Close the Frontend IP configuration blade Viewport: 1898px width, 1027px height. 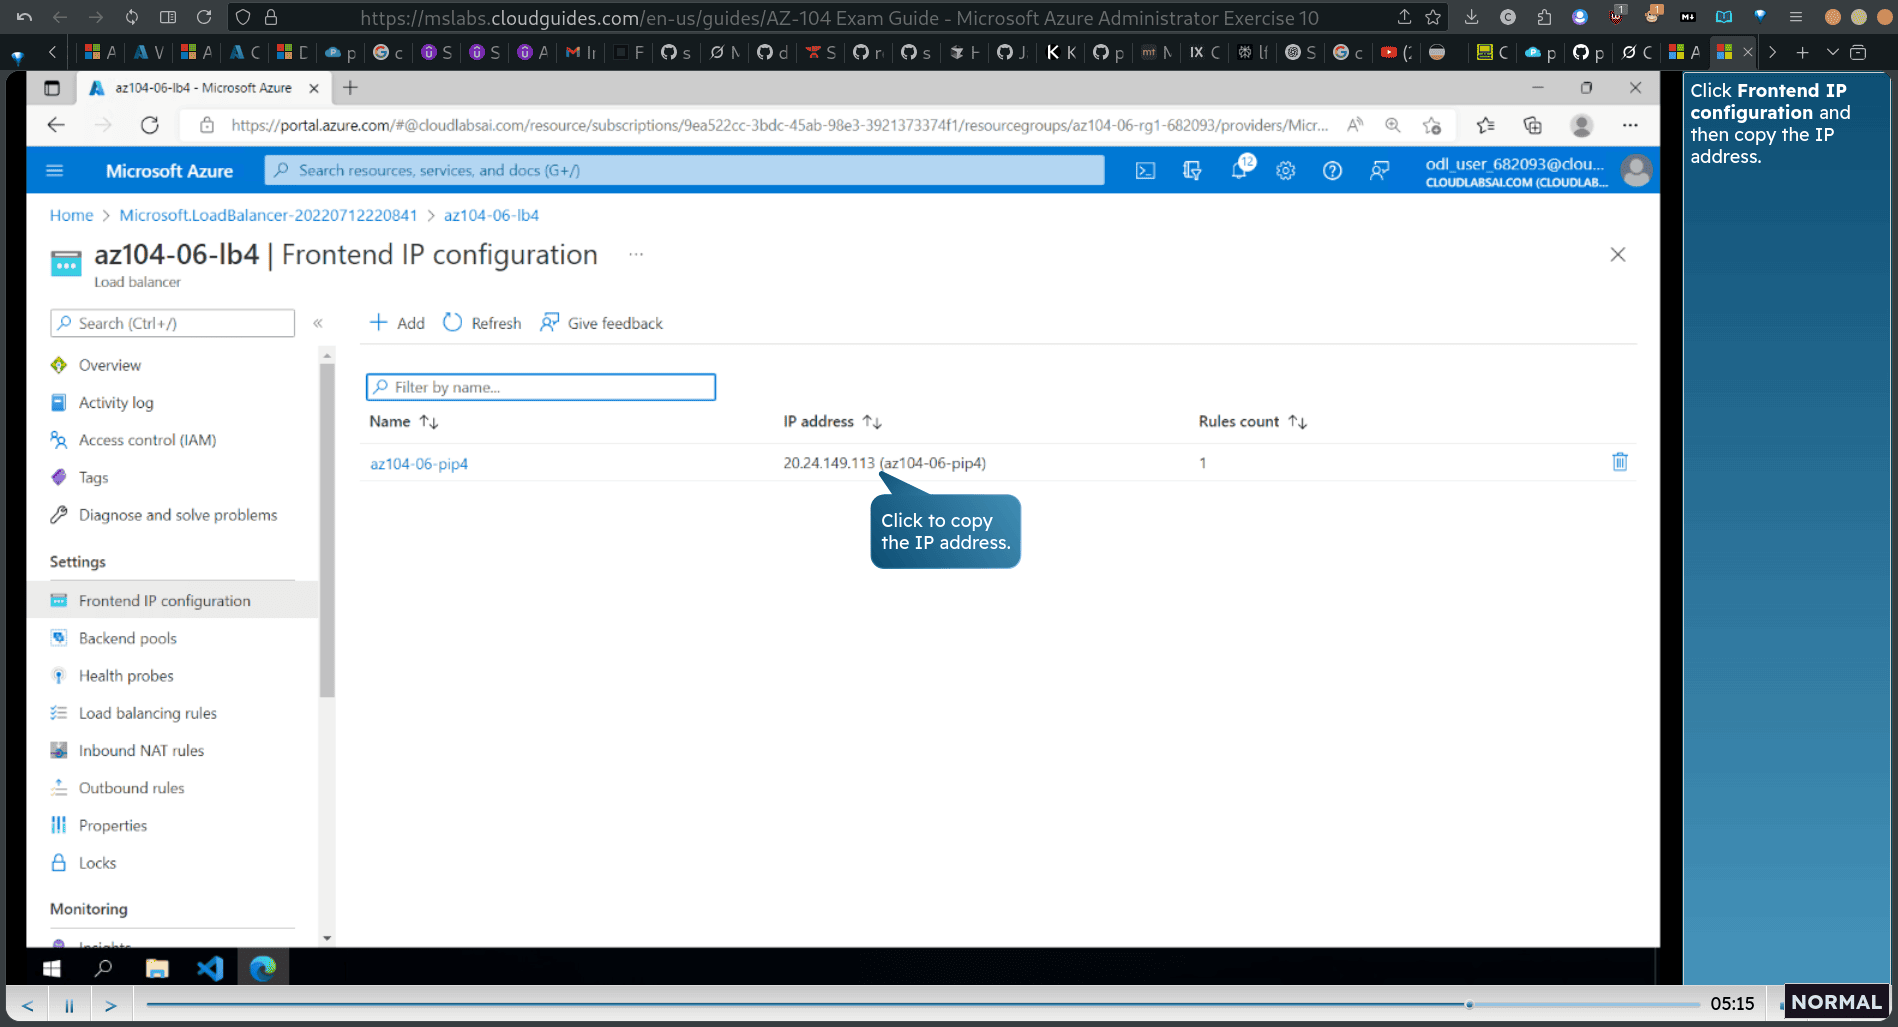point(1618,255)
